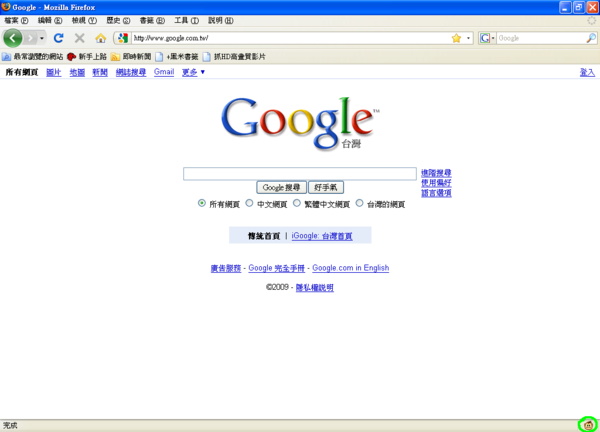Screen dimensions: 600x432
Task: Select the 所有網頁 radio button
Action: point(202,203)
